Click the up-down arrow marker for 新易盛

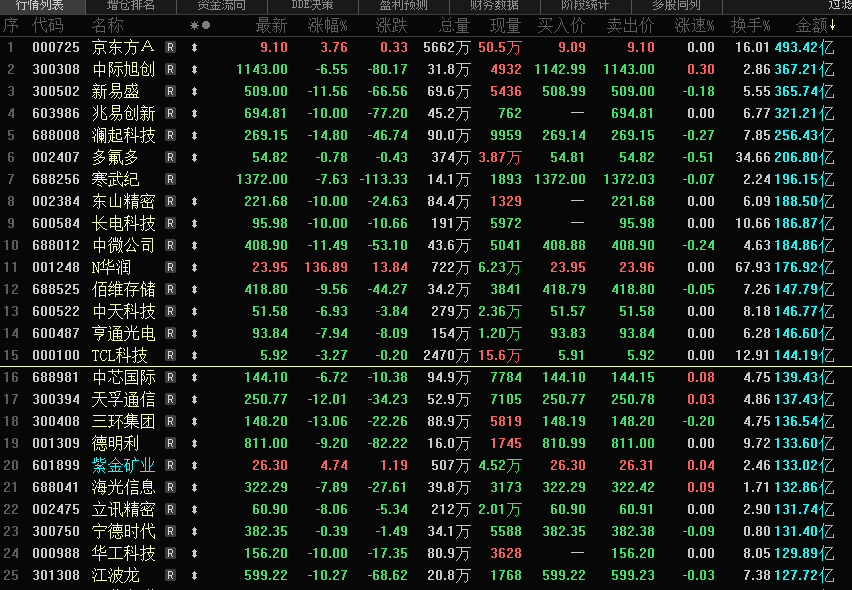(195, 92)
